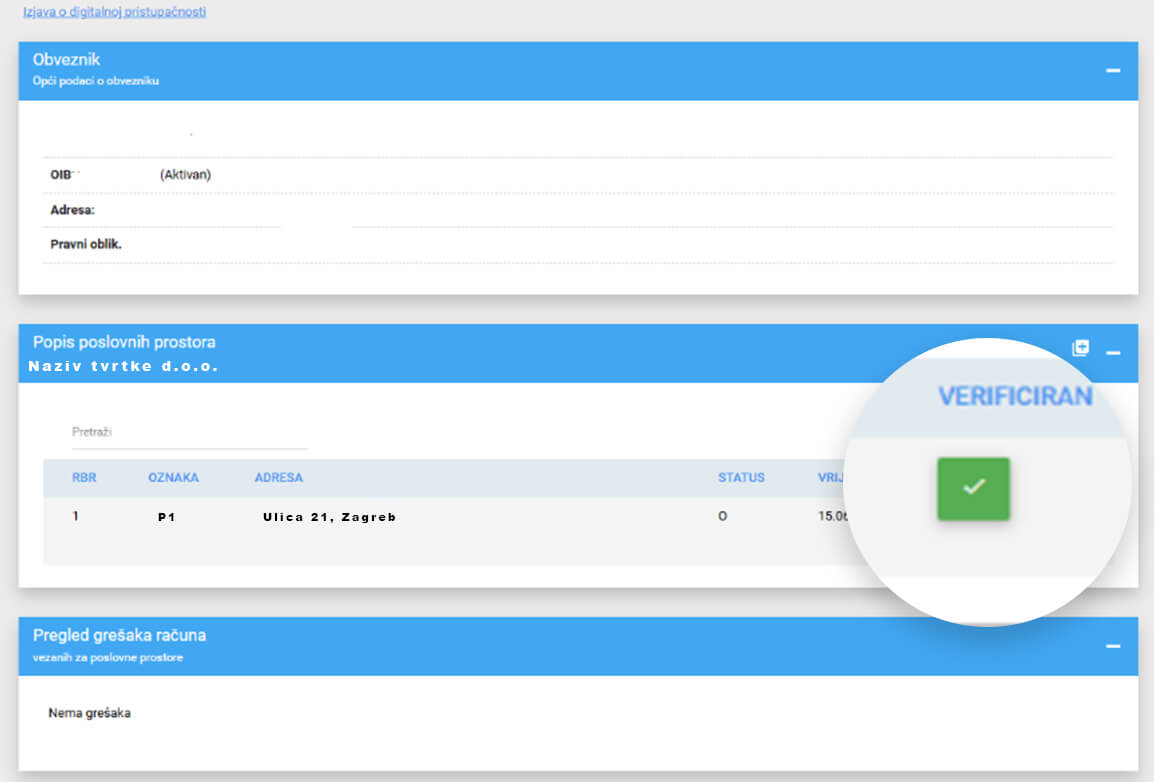Screen dimensions: 1163x782
Task: Collapse the Obveznik panel
Action: click(x=1112, y=71)
